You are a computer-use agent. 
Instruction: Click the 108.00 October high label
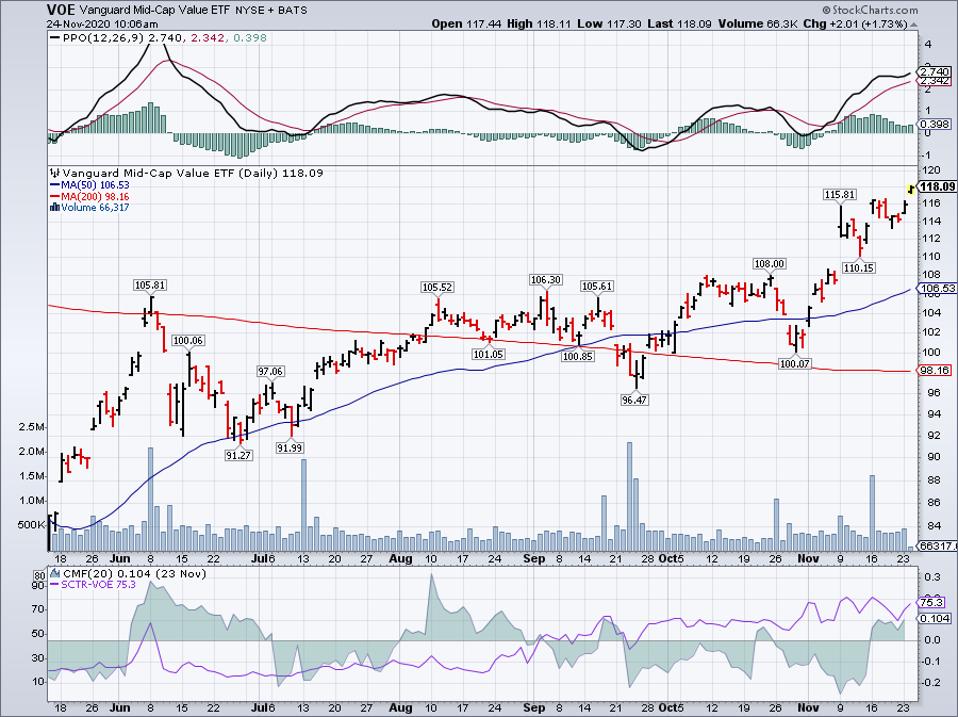pos(769,264)
